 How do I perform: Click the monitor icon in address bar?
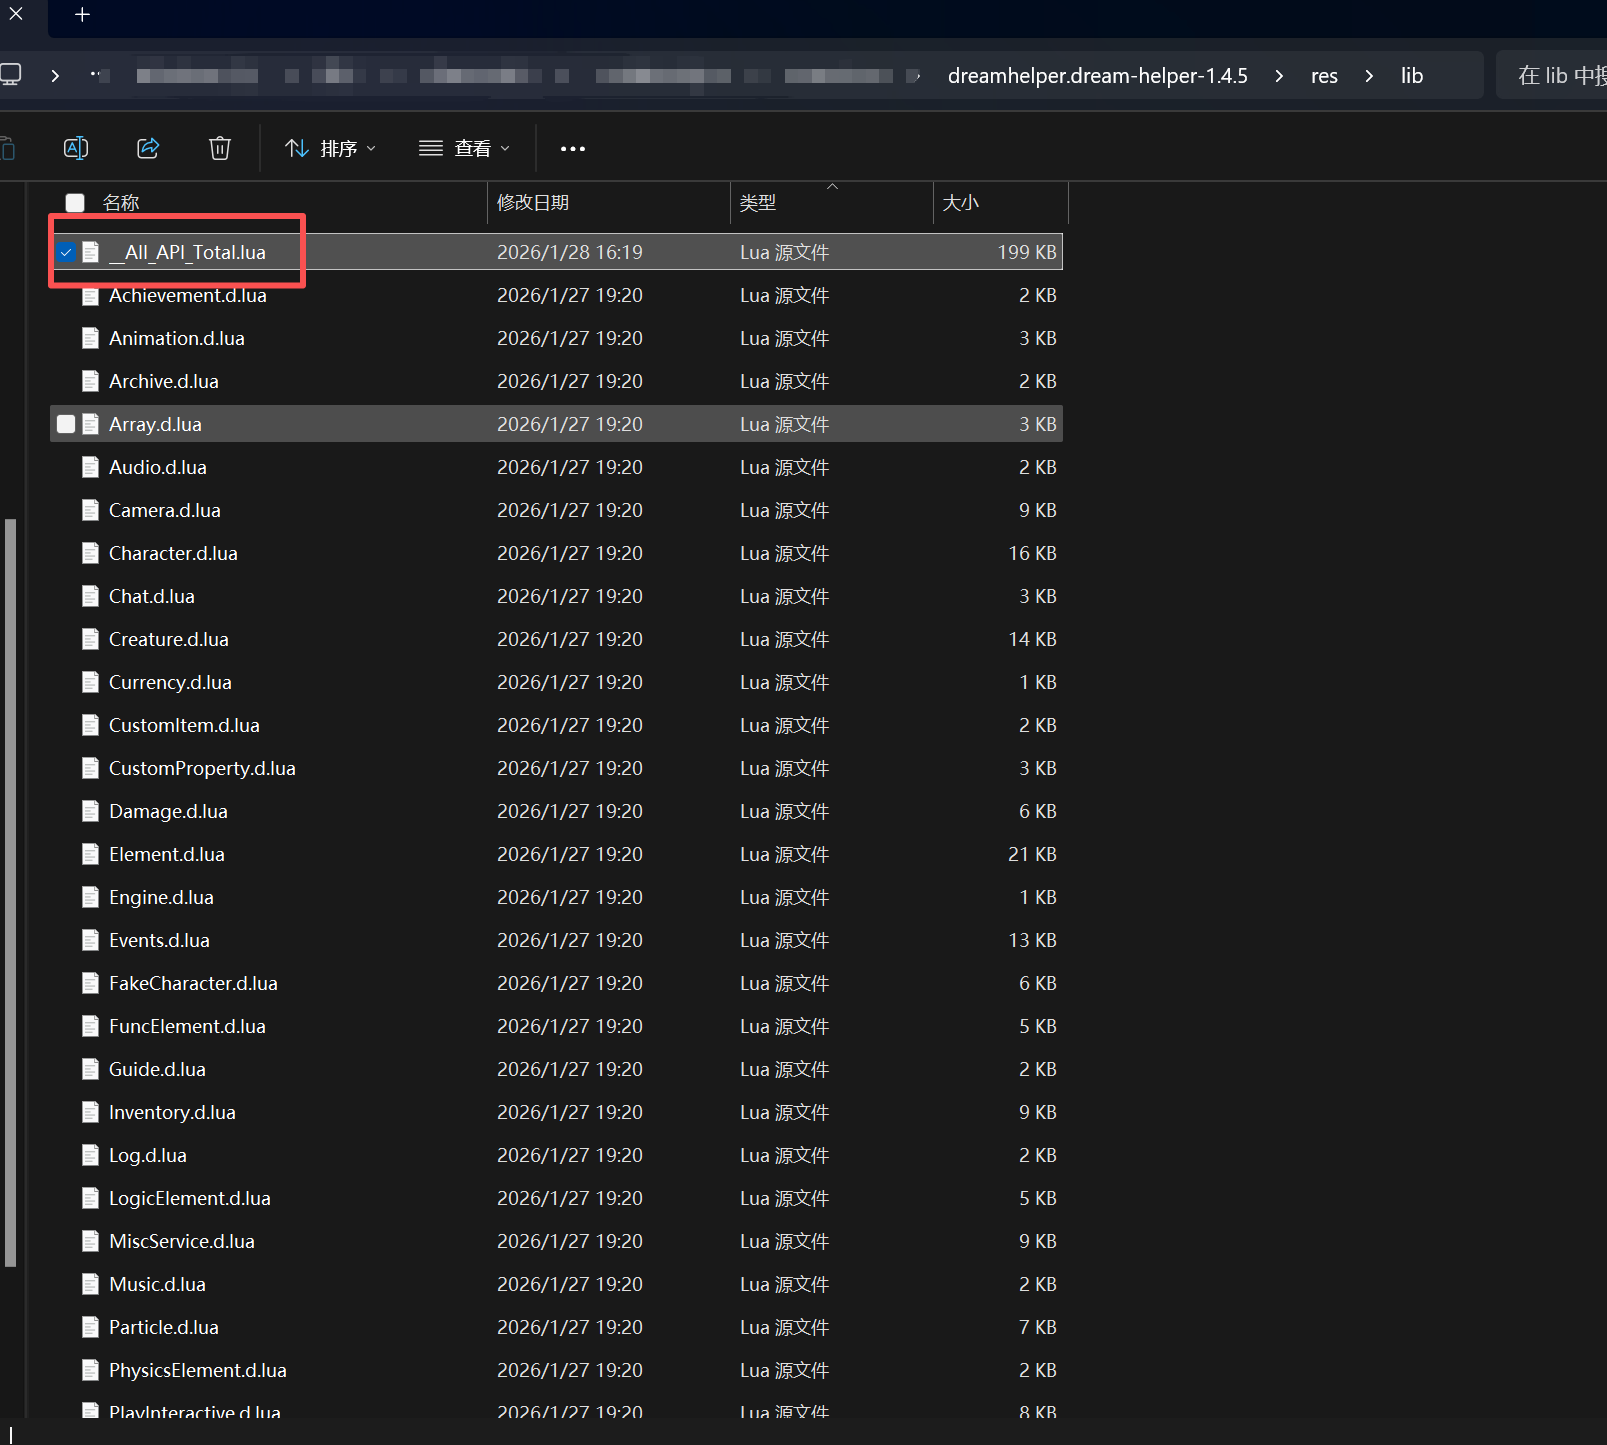coord(11,75)
